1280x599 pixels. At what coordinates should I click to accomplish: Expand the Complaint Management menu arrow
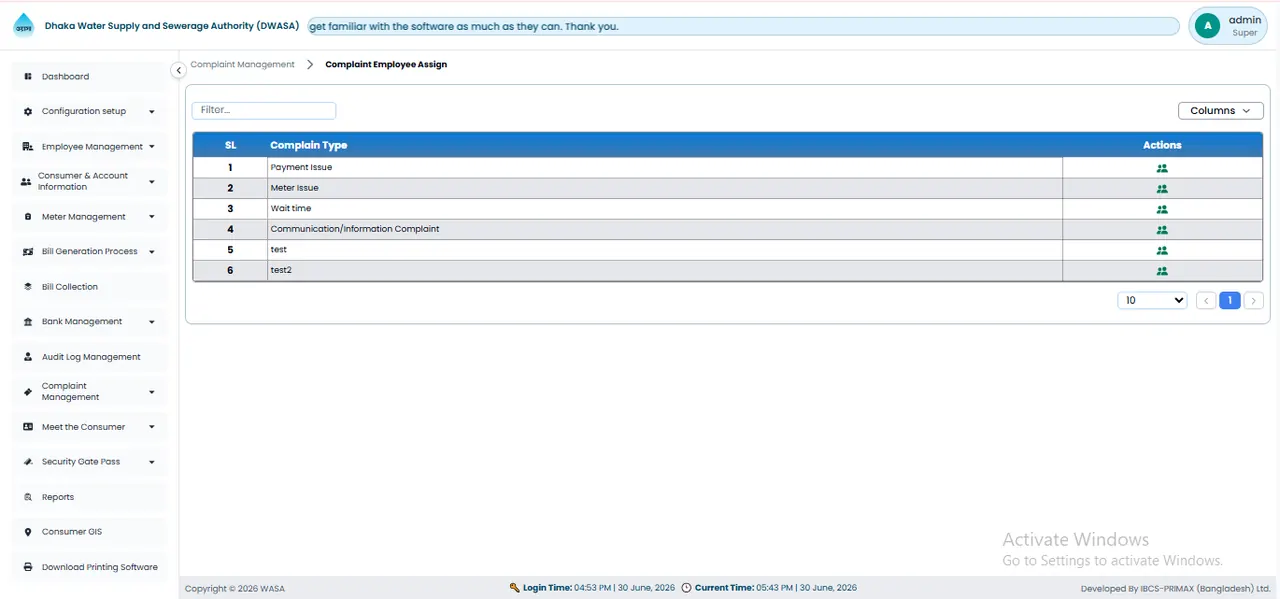click(x=152, y=392)
